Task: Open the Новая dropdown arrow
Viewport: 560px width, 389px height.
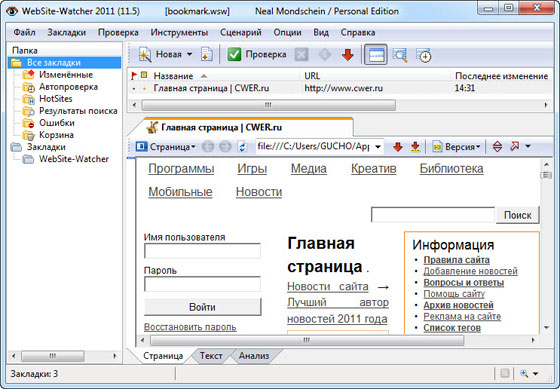Action: [x=190, y=55]
